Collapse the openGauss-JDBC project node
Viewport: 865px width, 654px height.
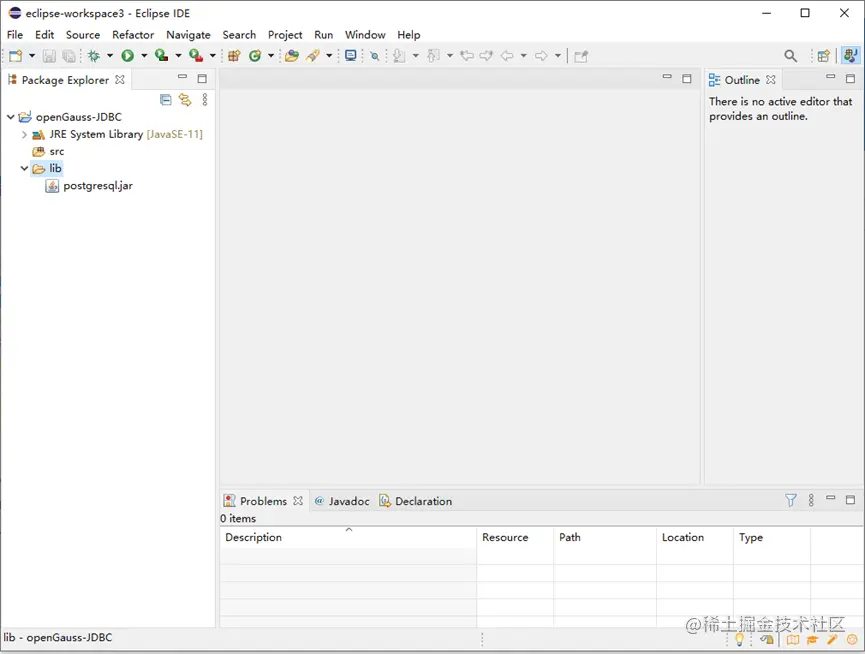tap(10, 117)
